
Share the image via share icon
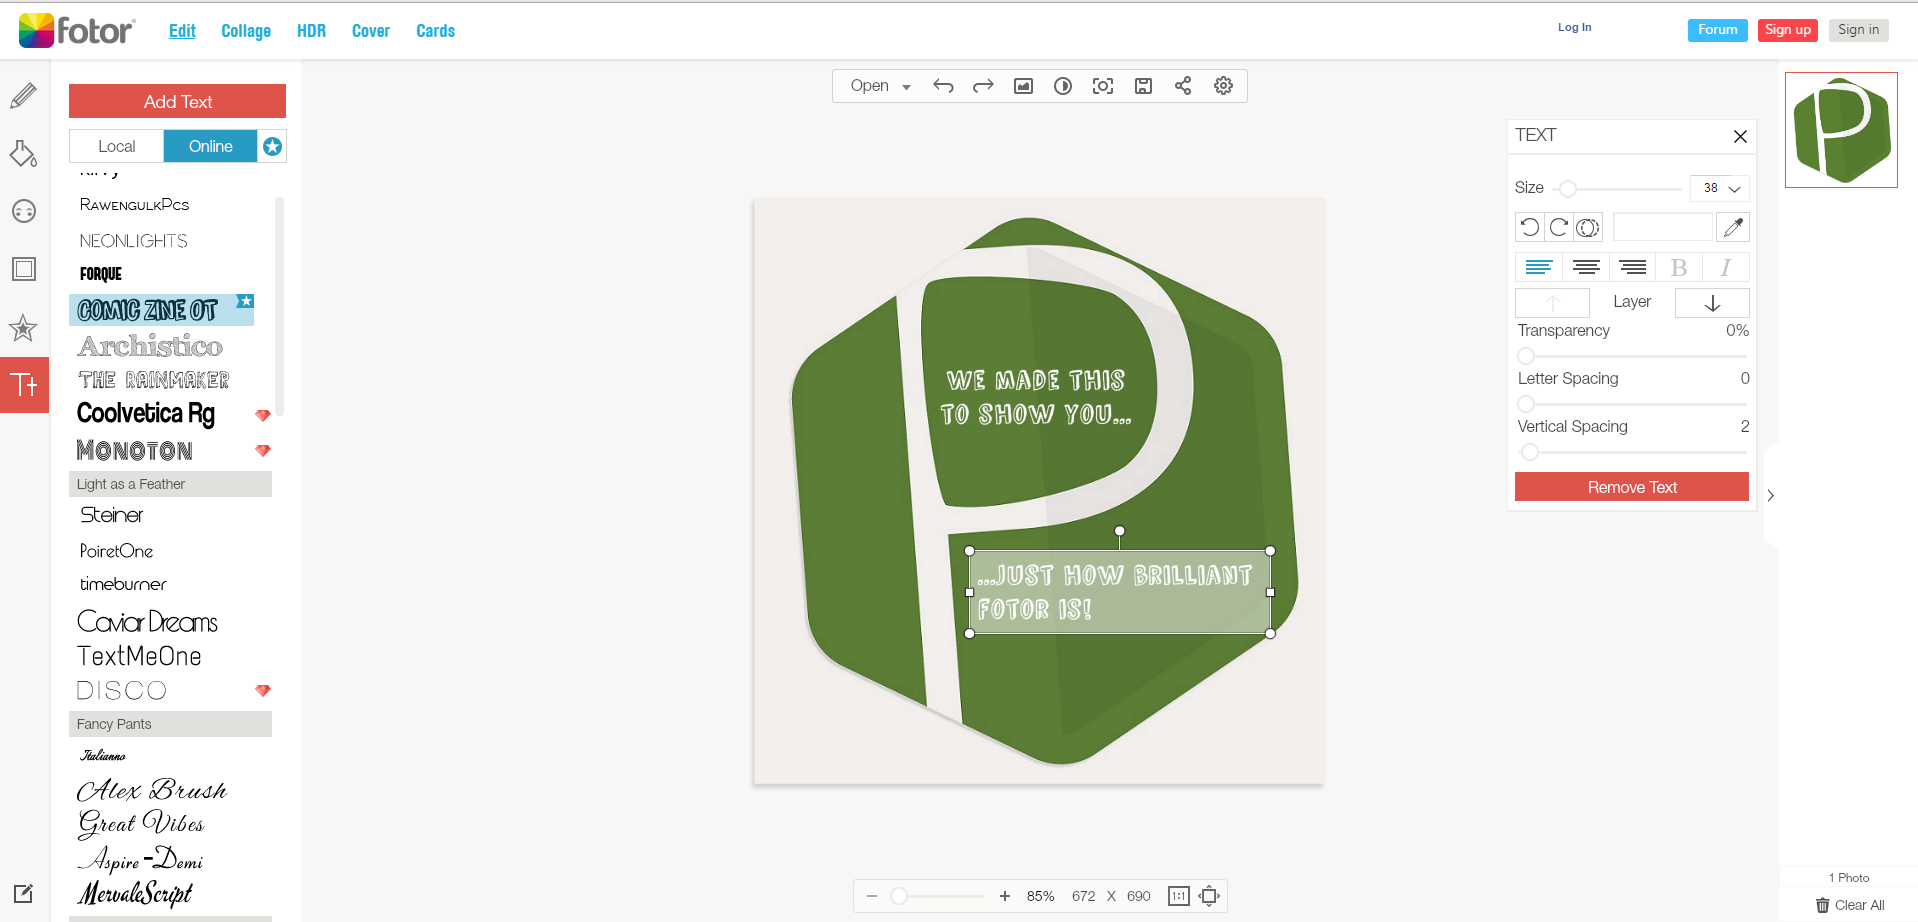coord(1183,86)
